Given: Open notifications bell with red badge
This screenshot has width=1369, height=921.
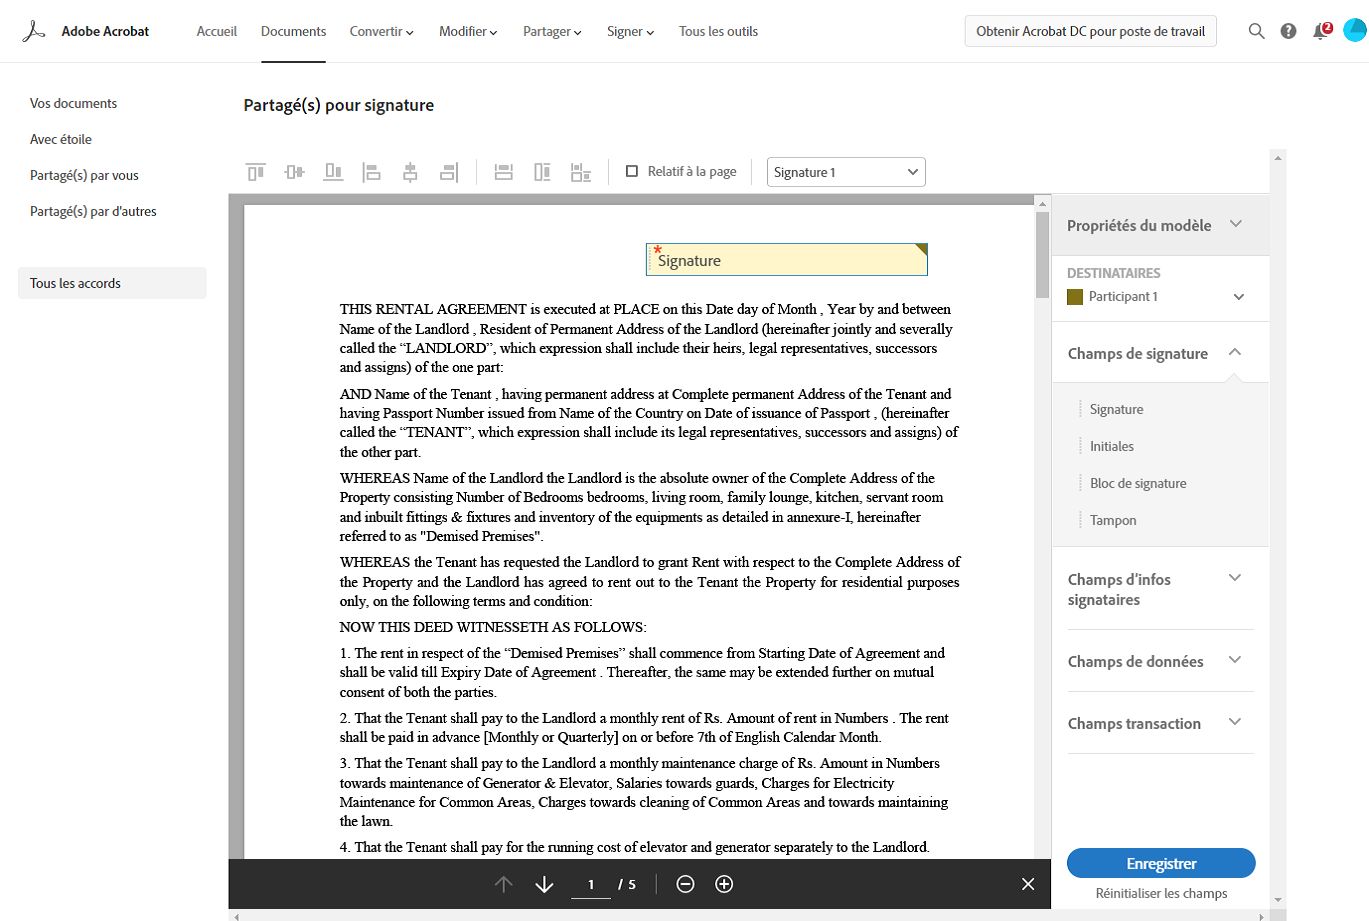Looking at the screenshot, I should point(1322,30).
